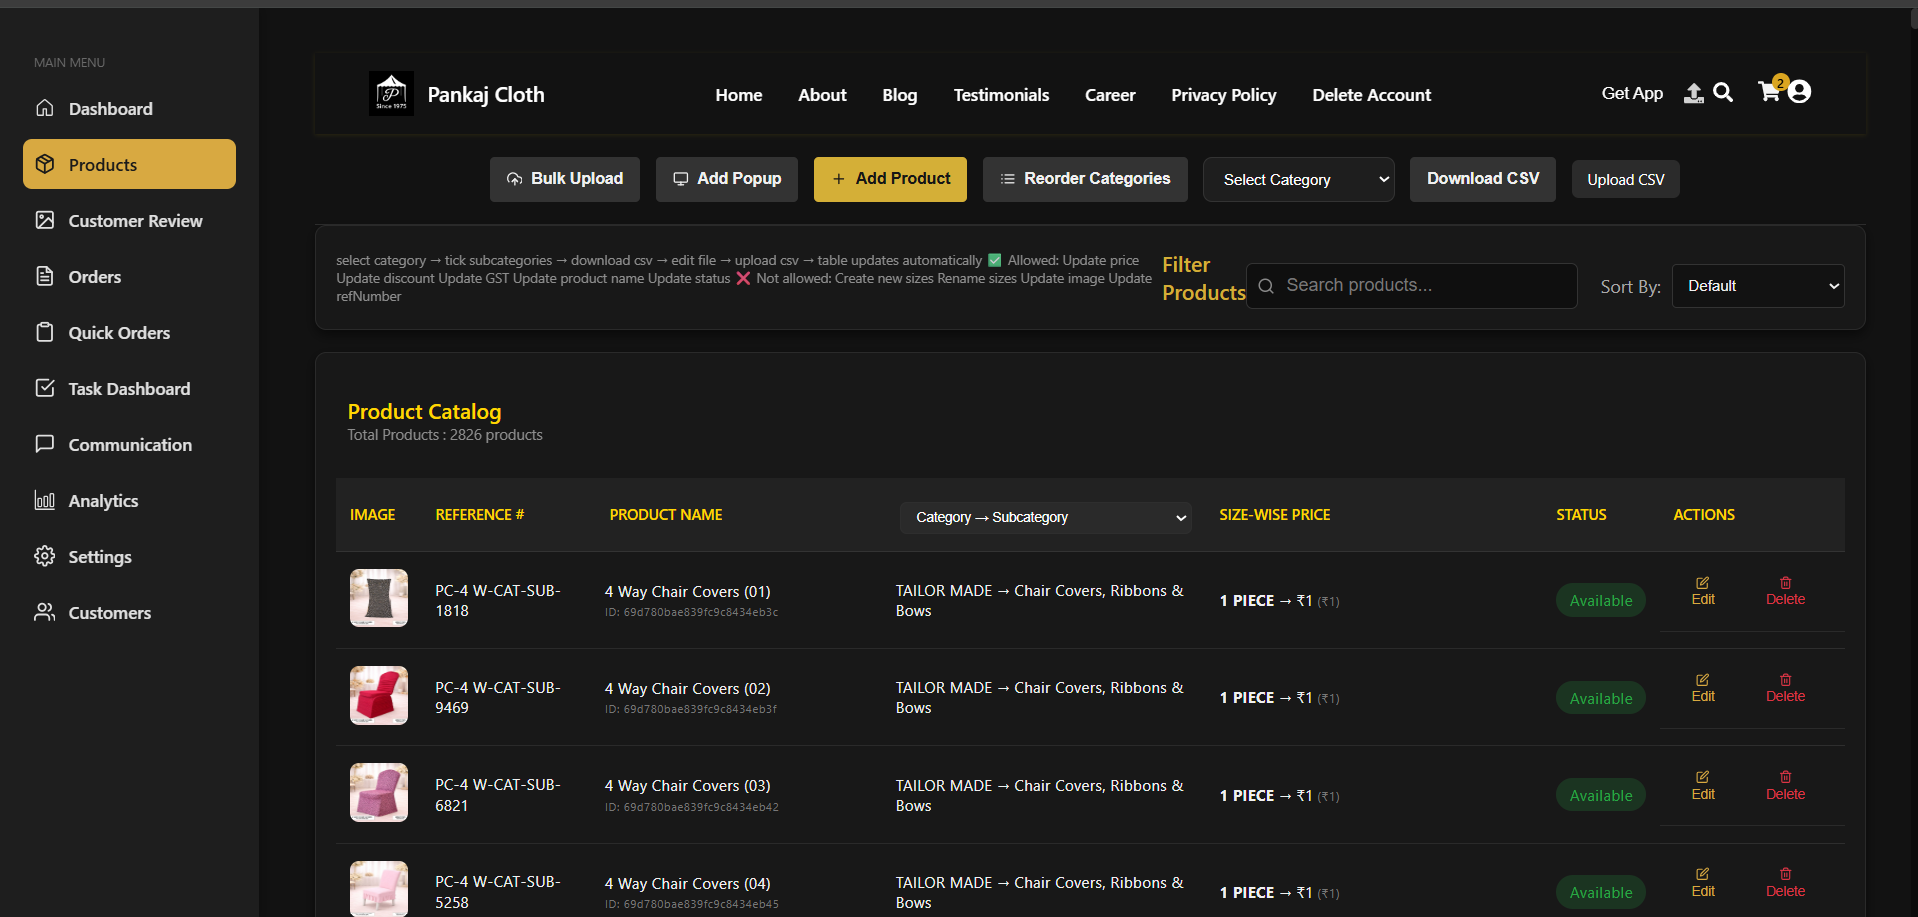Click the Pankaj Cloth logo image
Viewport: 1918px width, 917px height.
click(x=391, y=94)
